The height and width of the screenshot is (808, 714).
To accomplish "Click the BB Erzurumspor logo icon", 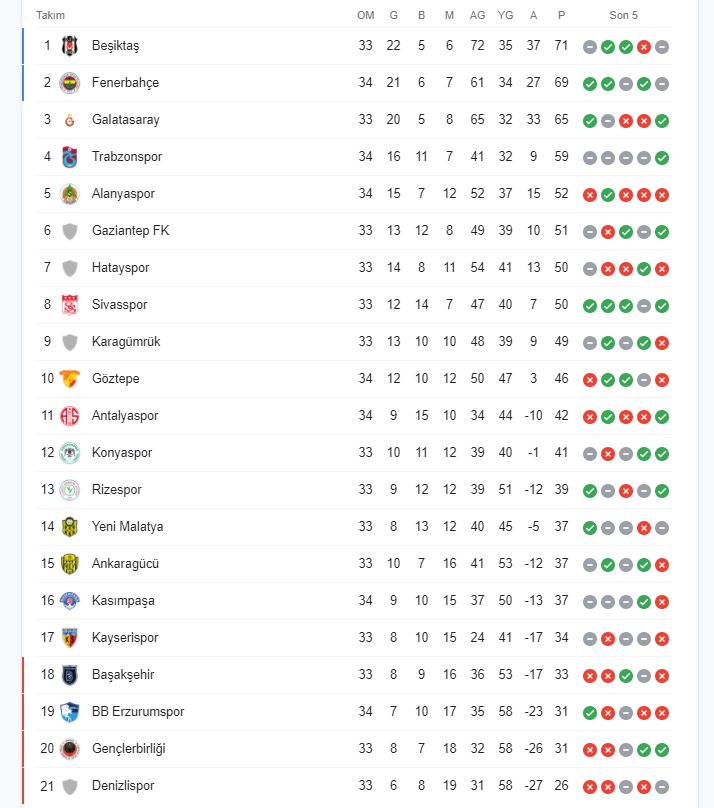I will [x=70, y=712].
